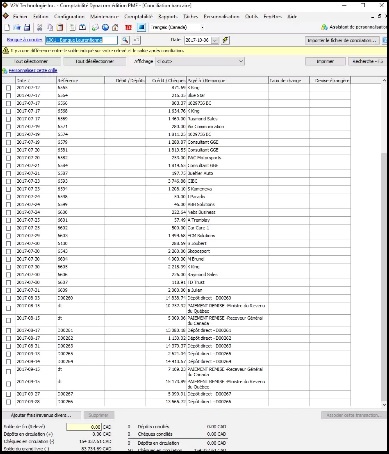The image size is (389, 454).
Task: Click the grid scrollbar down arrow
Action: click(x=384, y=405)
